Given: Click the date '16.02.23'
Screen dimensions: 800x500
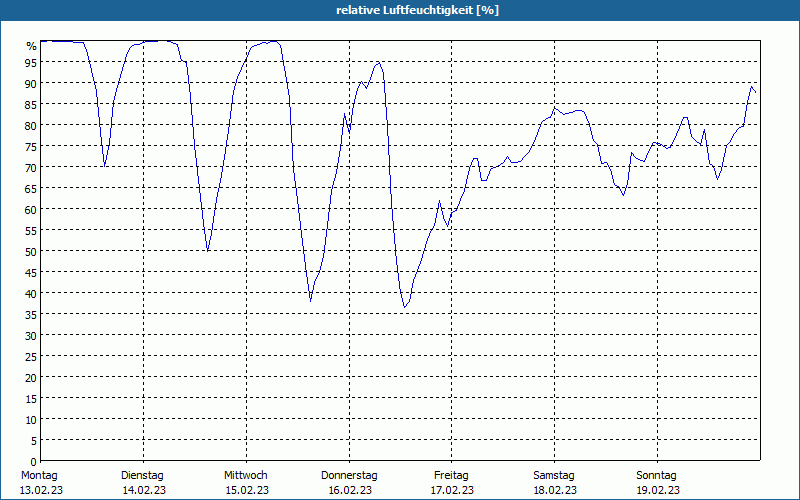Looking at the screenshot, I should [350, 490].
